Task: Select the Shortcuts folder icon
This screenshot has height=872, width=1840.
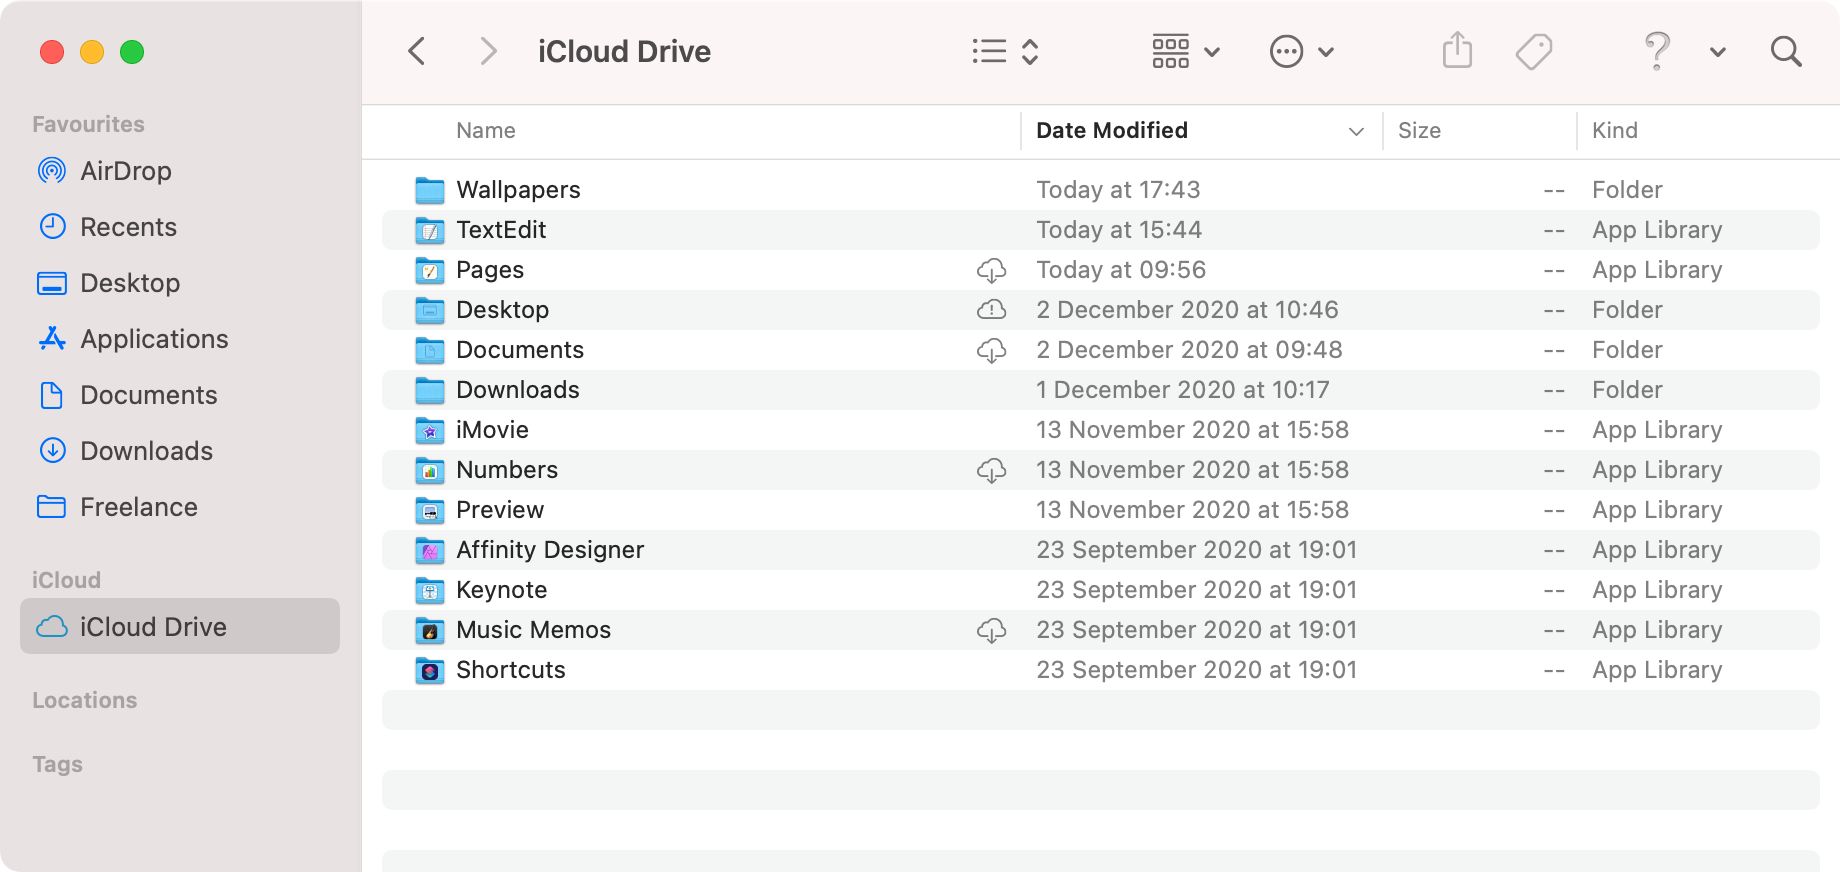Action: click(430, 670)
